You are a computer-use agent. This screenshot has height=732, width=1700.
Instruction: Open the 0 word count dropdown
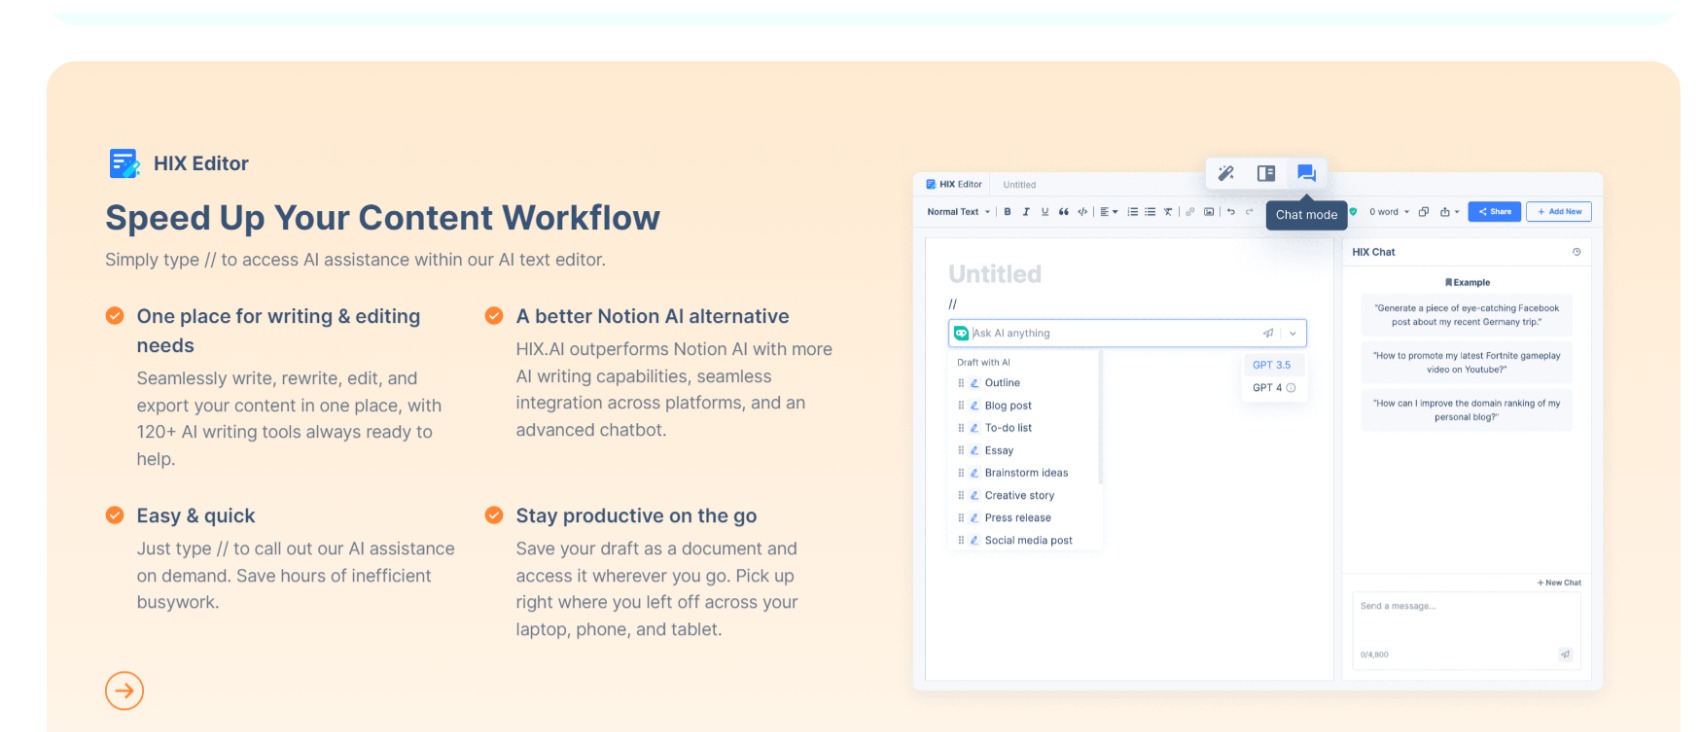(1389, 212)
